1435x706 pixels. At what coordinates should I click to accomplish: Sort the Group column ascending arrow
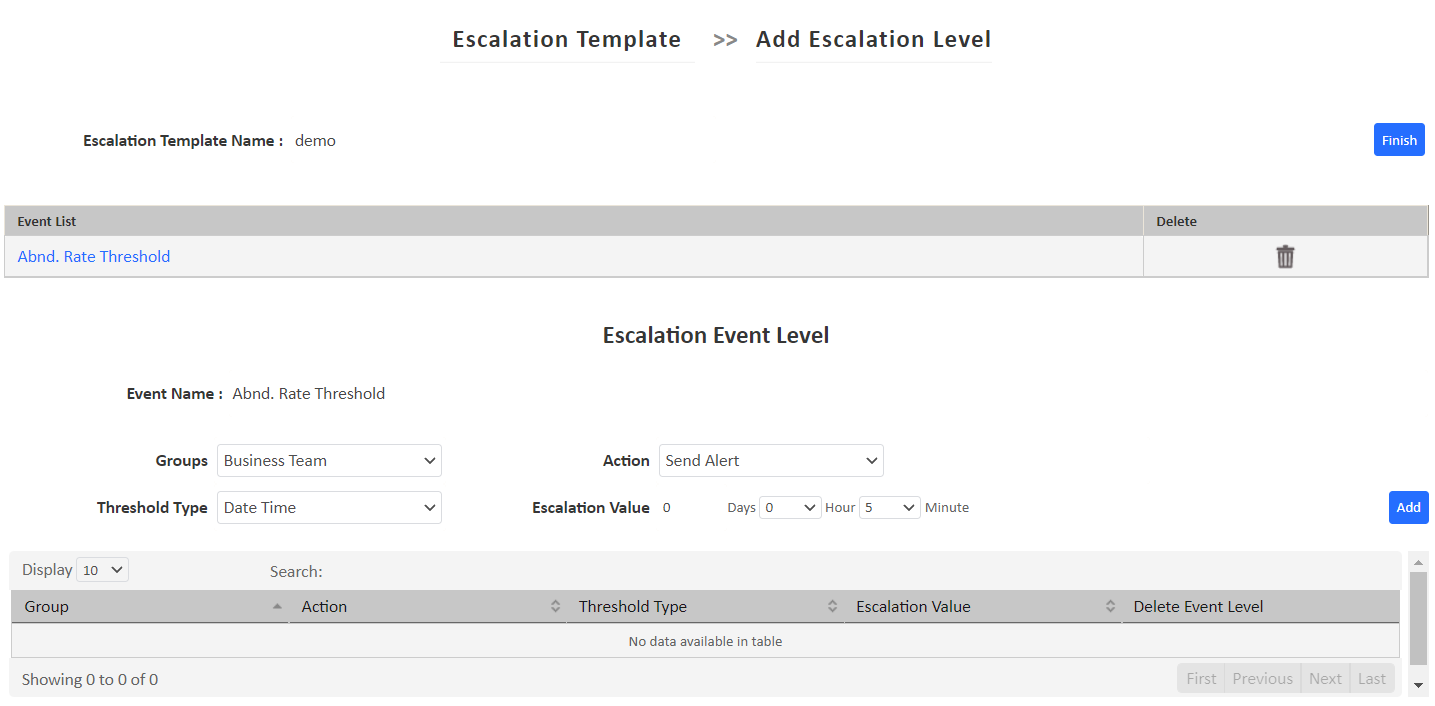(278, 606)
